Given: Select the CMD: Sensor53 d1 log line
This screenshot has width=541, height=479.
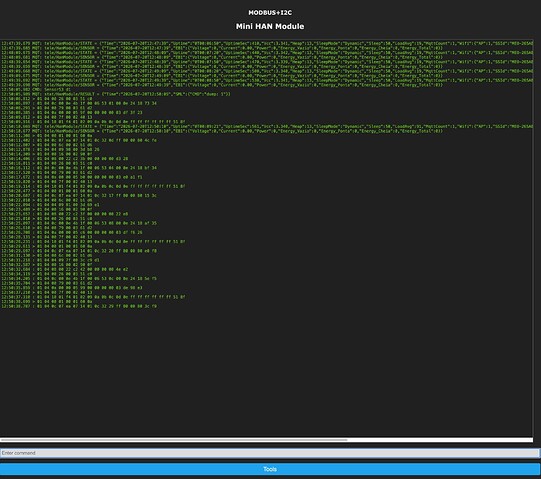Looking at the screenshot, I should click(x=36, y=89).
